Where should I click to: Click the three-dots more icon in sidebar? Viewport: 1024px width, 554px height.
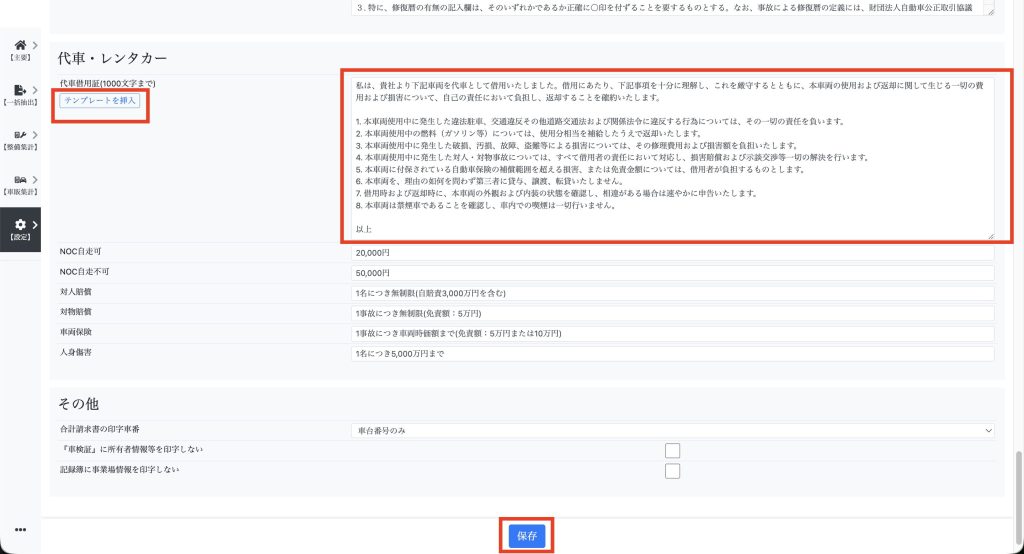pos(20,530)
